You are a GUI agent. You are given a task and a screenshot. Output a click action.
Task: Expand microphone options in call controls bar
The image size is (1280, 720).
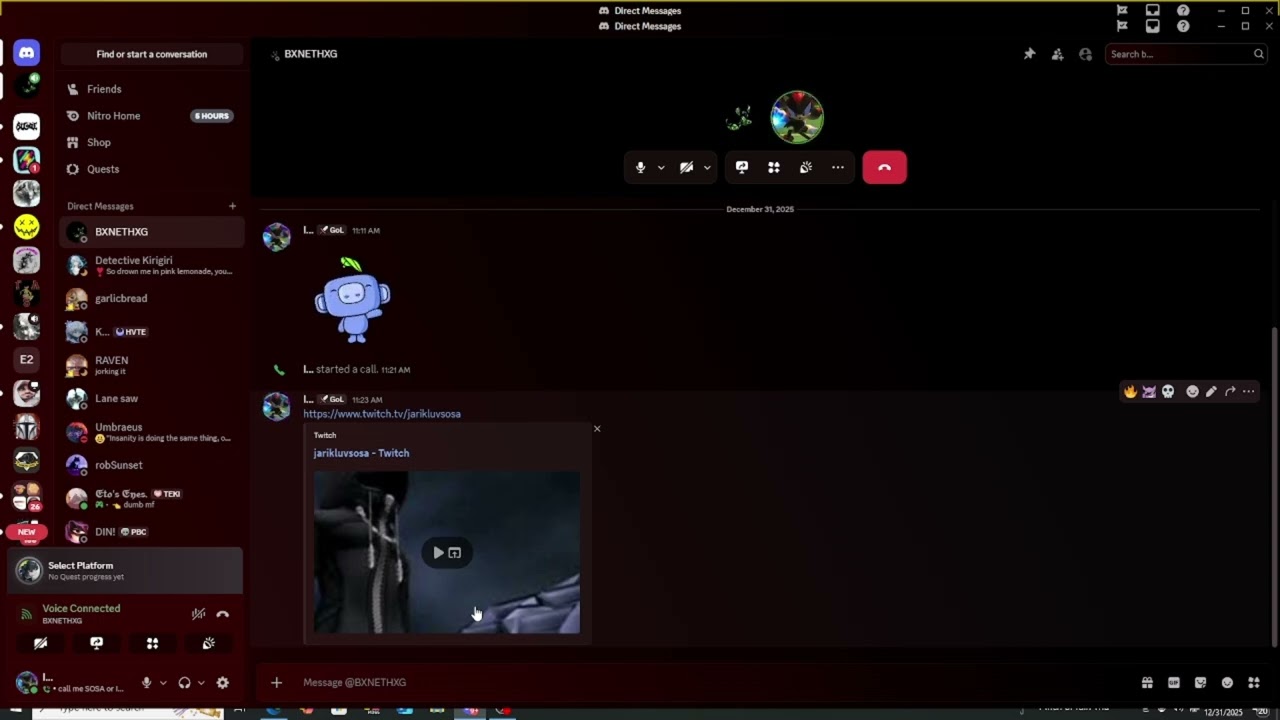(x=661, y=167)
